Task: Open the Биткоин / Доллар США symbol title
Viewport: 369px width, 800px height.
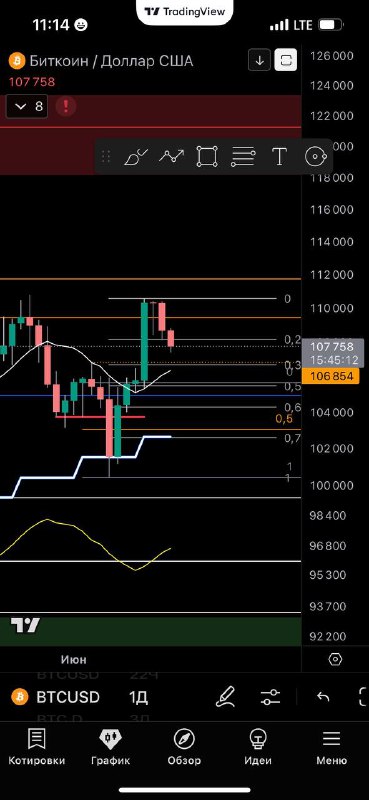Action: tap(111, 62)
